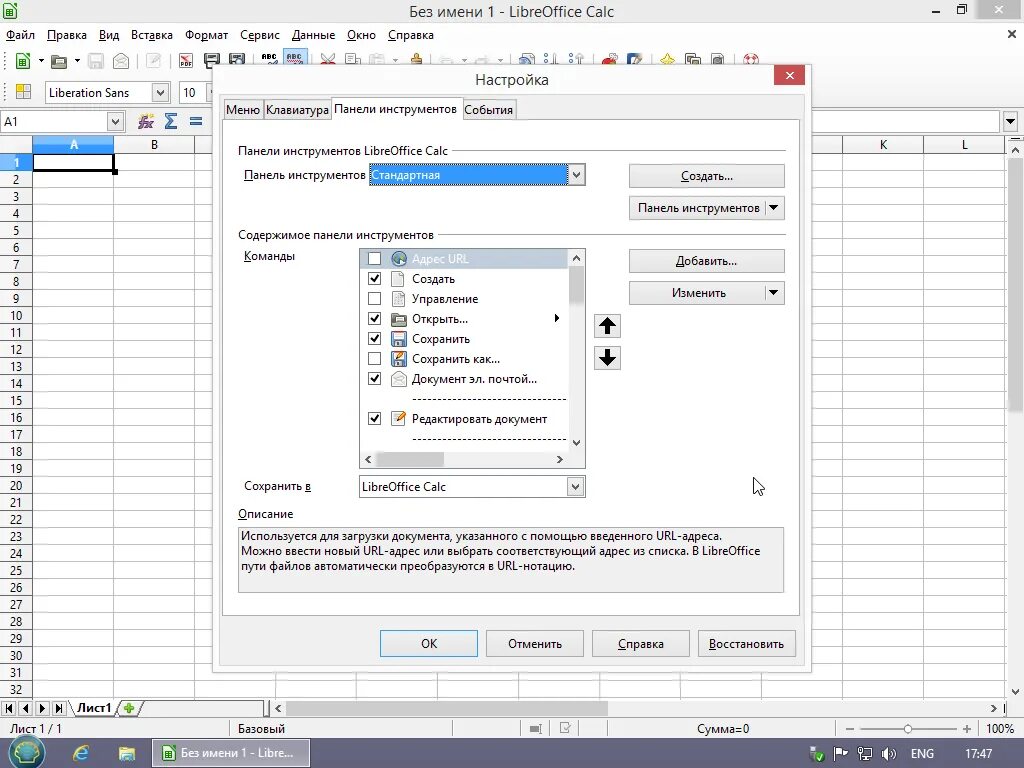
Task: Click the Open folder icon in the toolbar
Action: [x=59, y=61]
